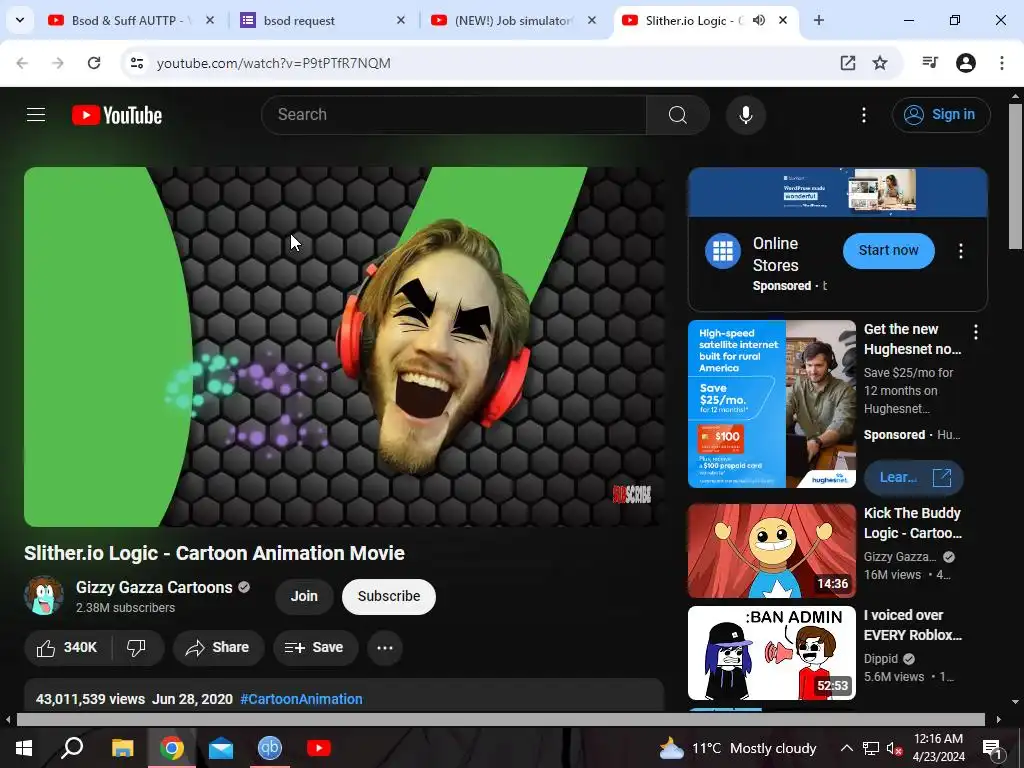This screenshot has height=768, width=1024.
Task: Click the Hughesnet Learn more button
Action: click(x=914, y=477)
